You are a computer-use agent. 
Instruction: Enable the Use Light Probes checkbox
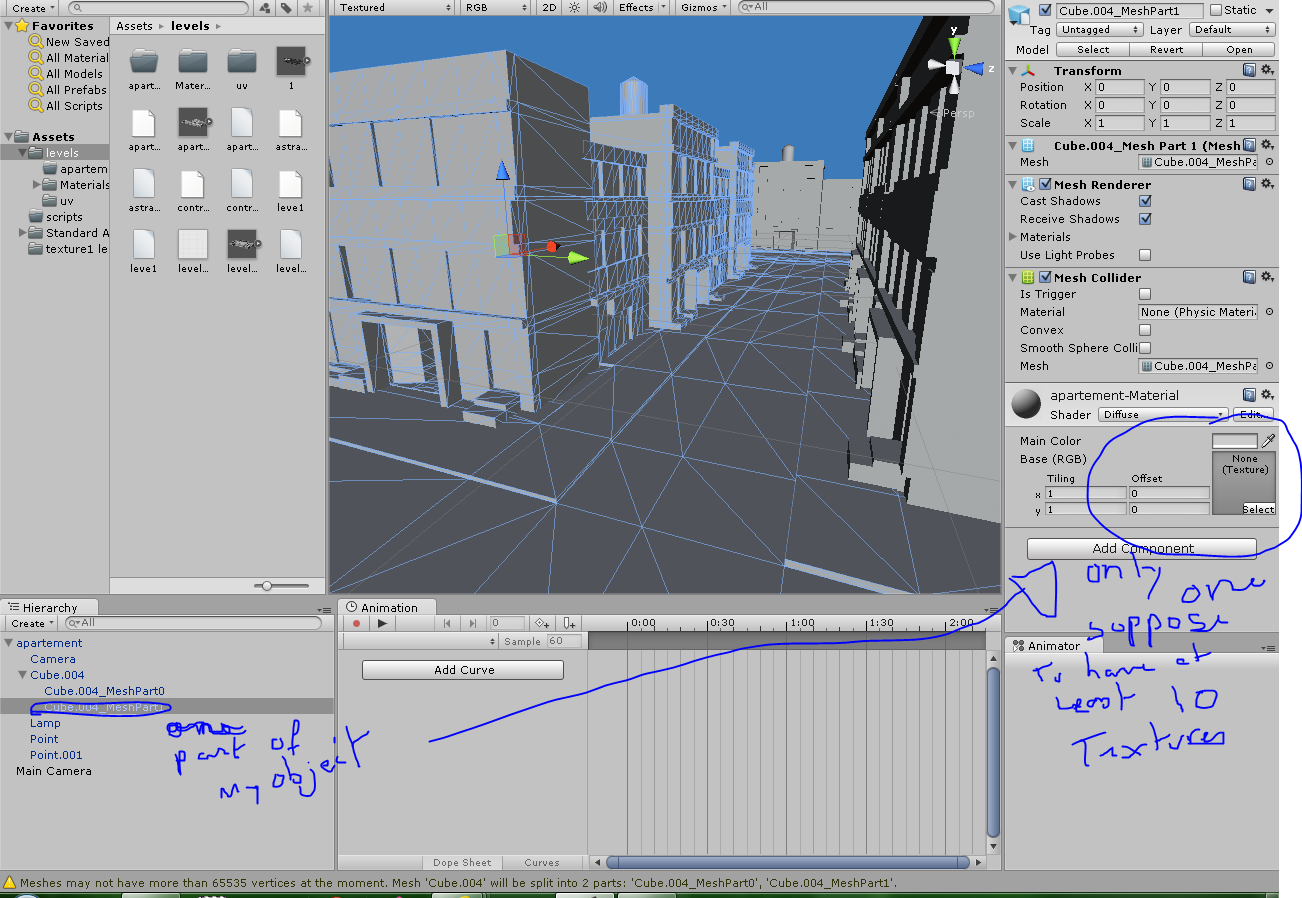(1145, 255)
